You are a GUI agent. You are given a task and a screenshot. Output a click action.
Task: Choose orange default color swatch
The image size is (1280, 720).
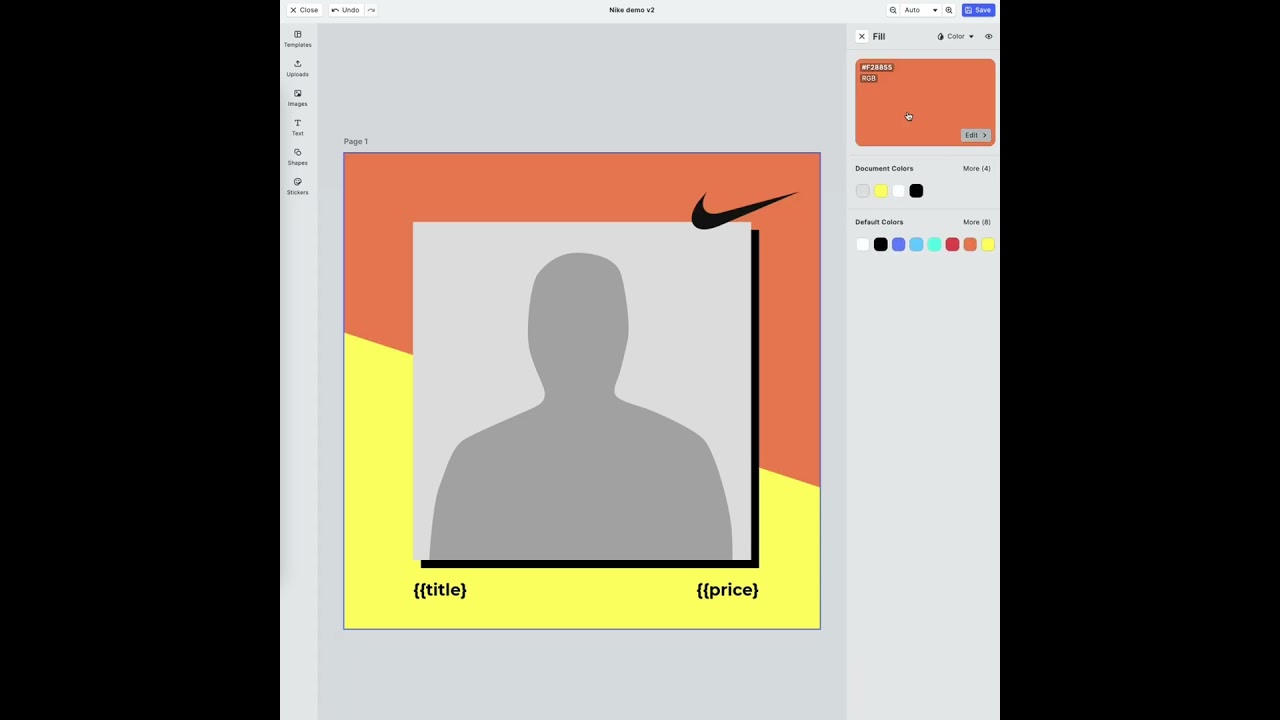point(970,244)
